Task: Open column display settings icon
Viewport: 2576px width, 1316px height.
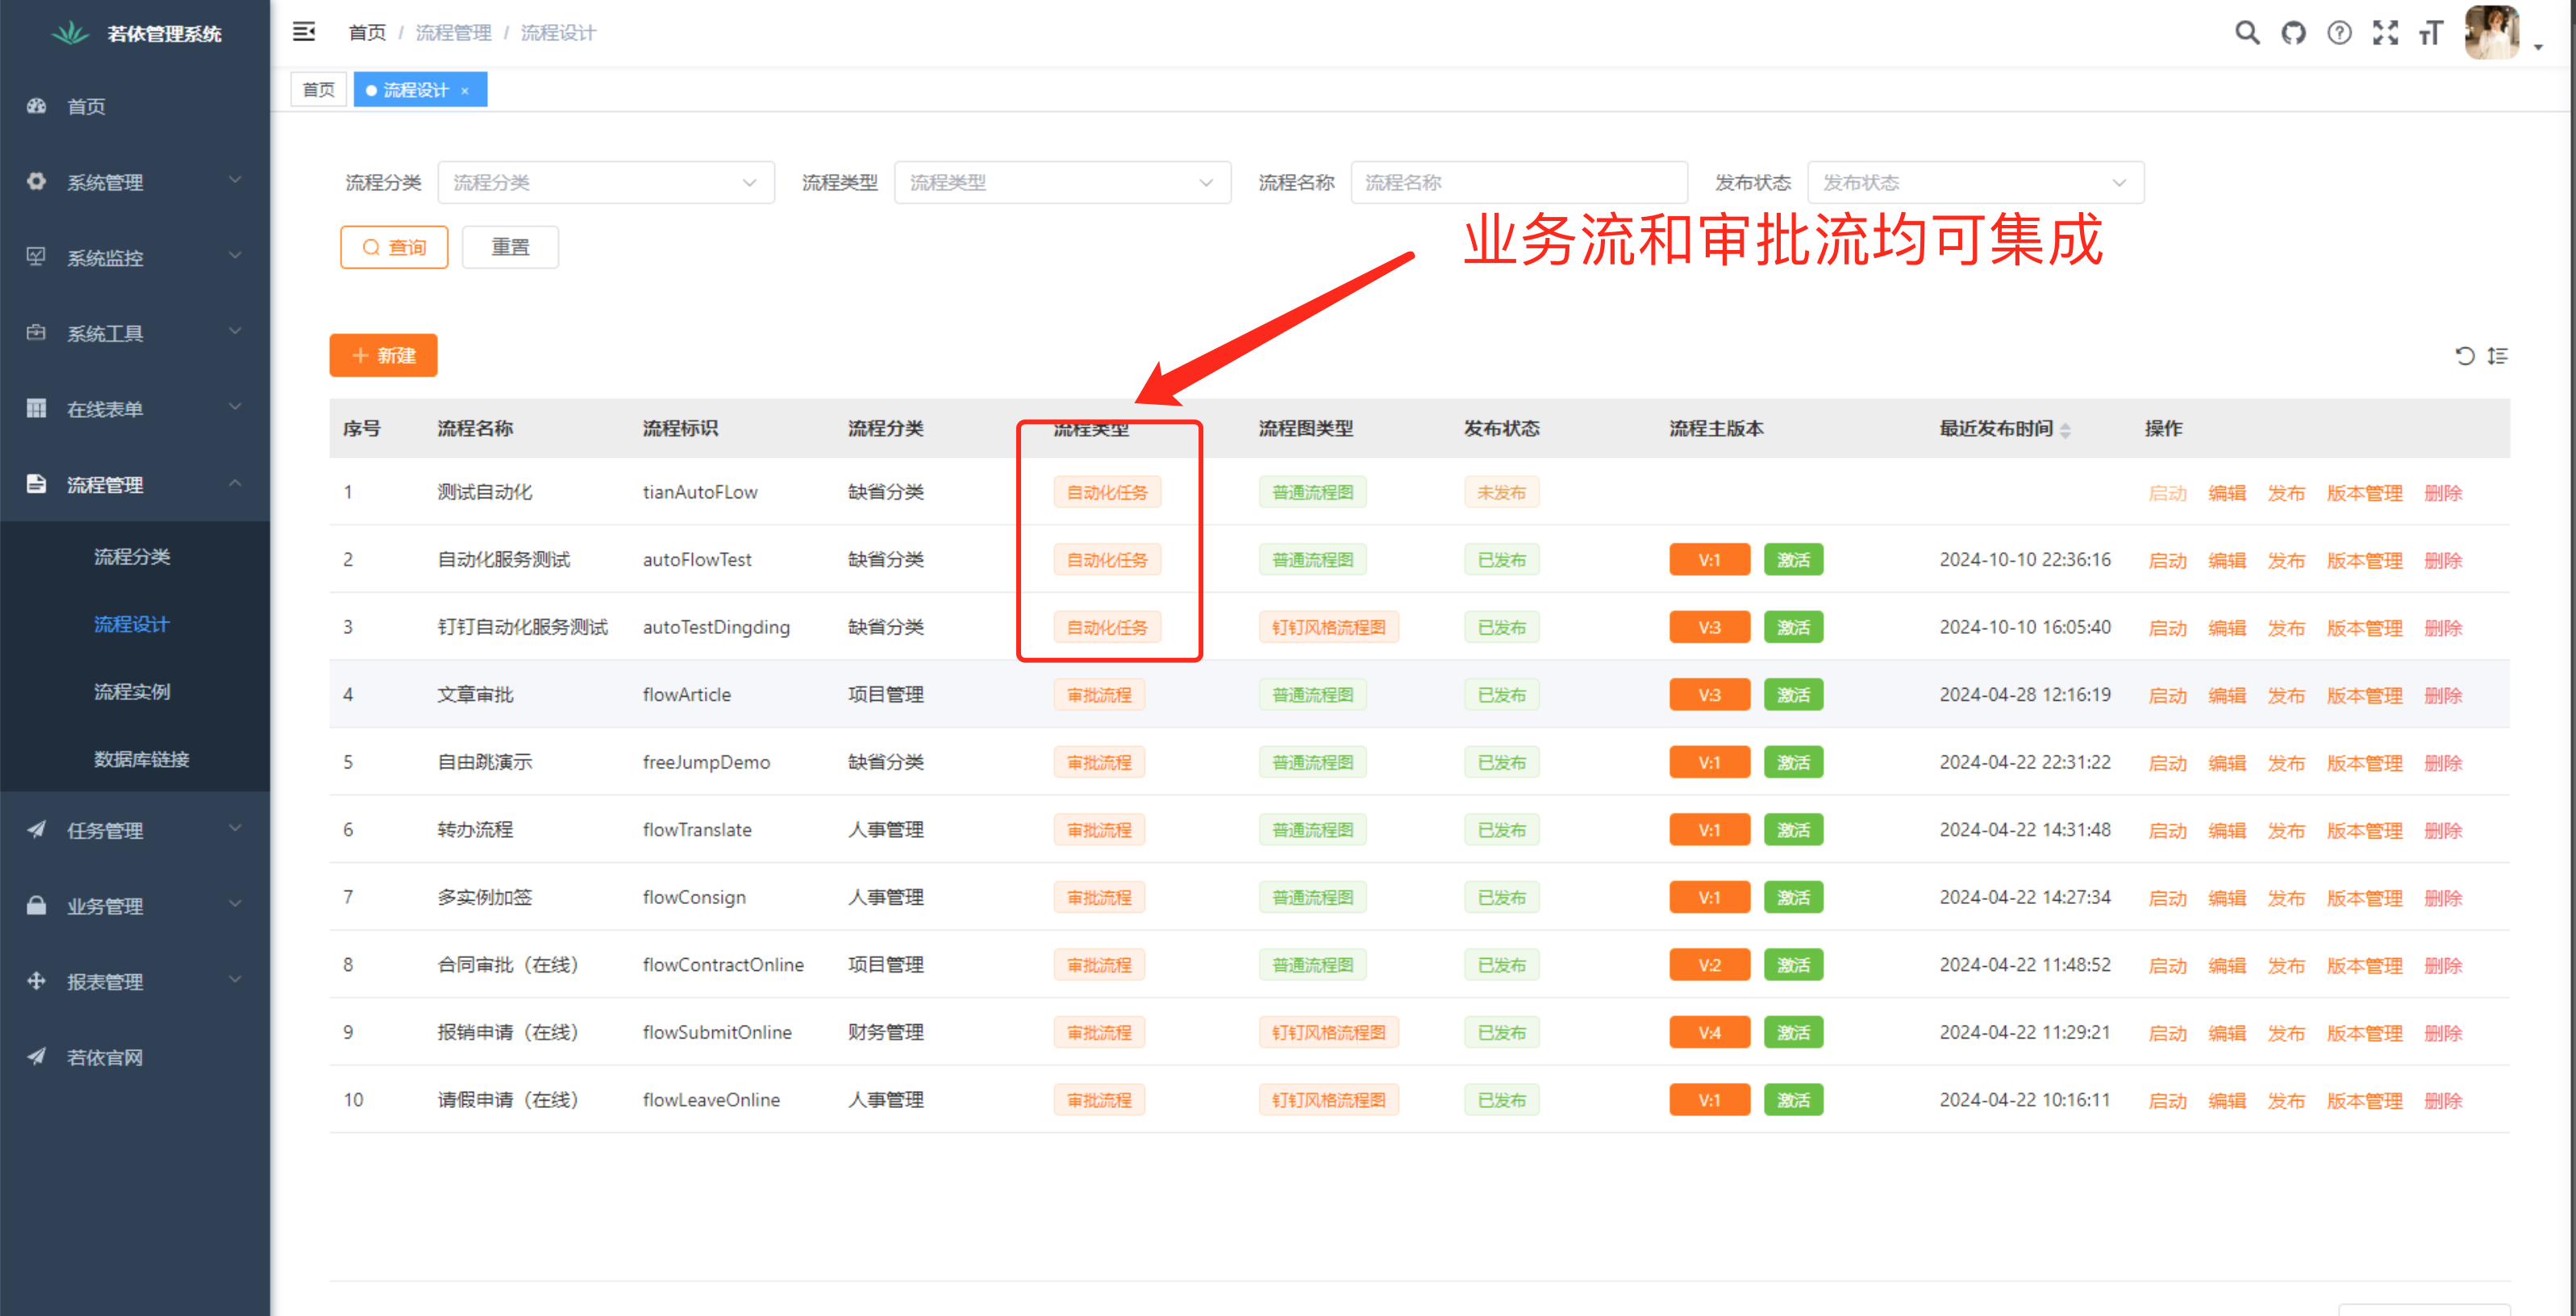Action: pyautogui.click(x=2497, y=356)
